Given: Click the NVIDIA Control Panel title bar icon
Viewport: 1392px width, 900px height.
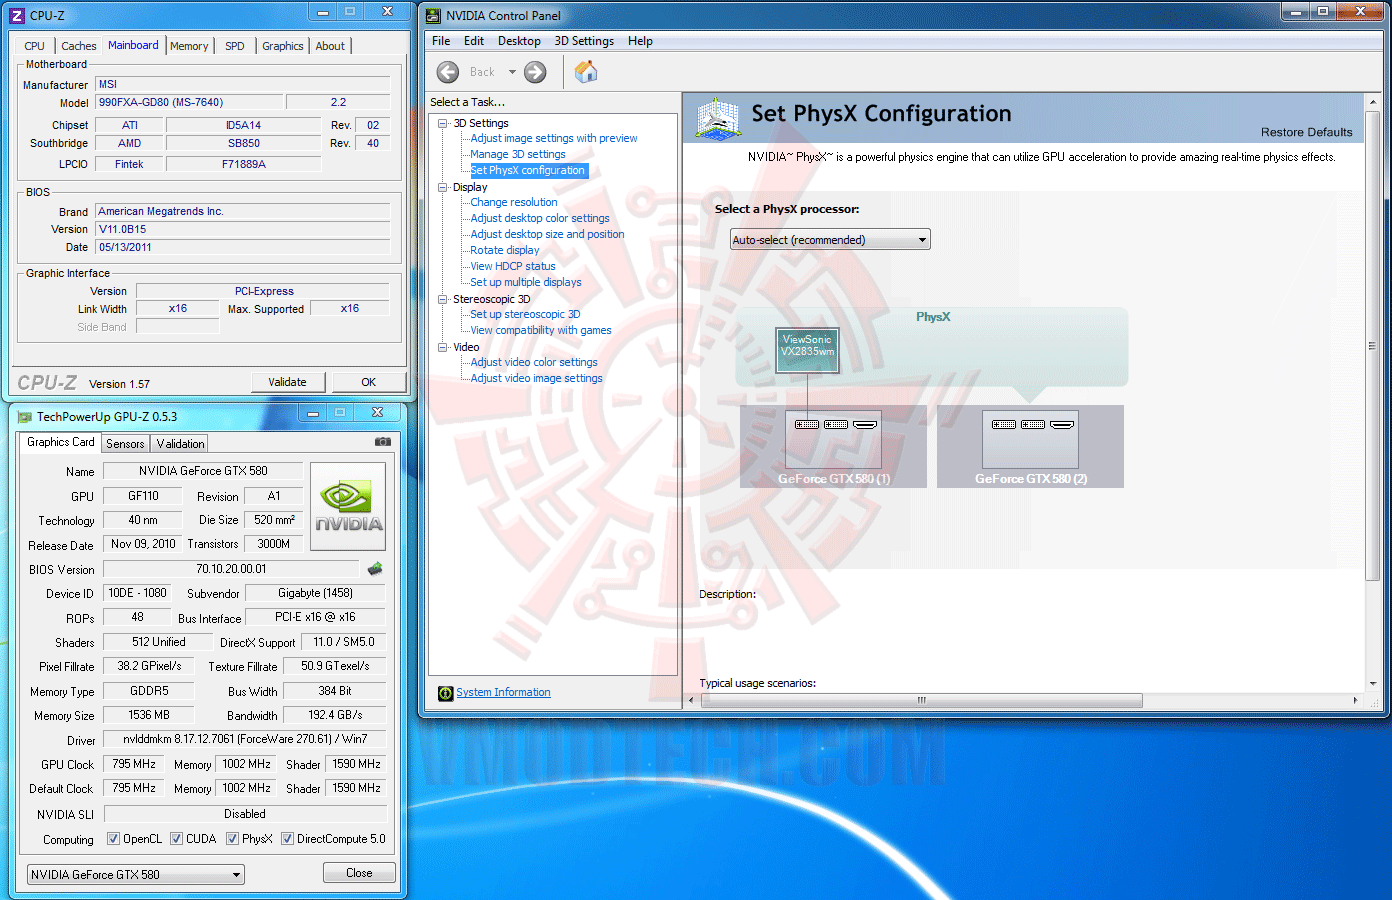Looking at the screenshot, I should tap(433, 16).
